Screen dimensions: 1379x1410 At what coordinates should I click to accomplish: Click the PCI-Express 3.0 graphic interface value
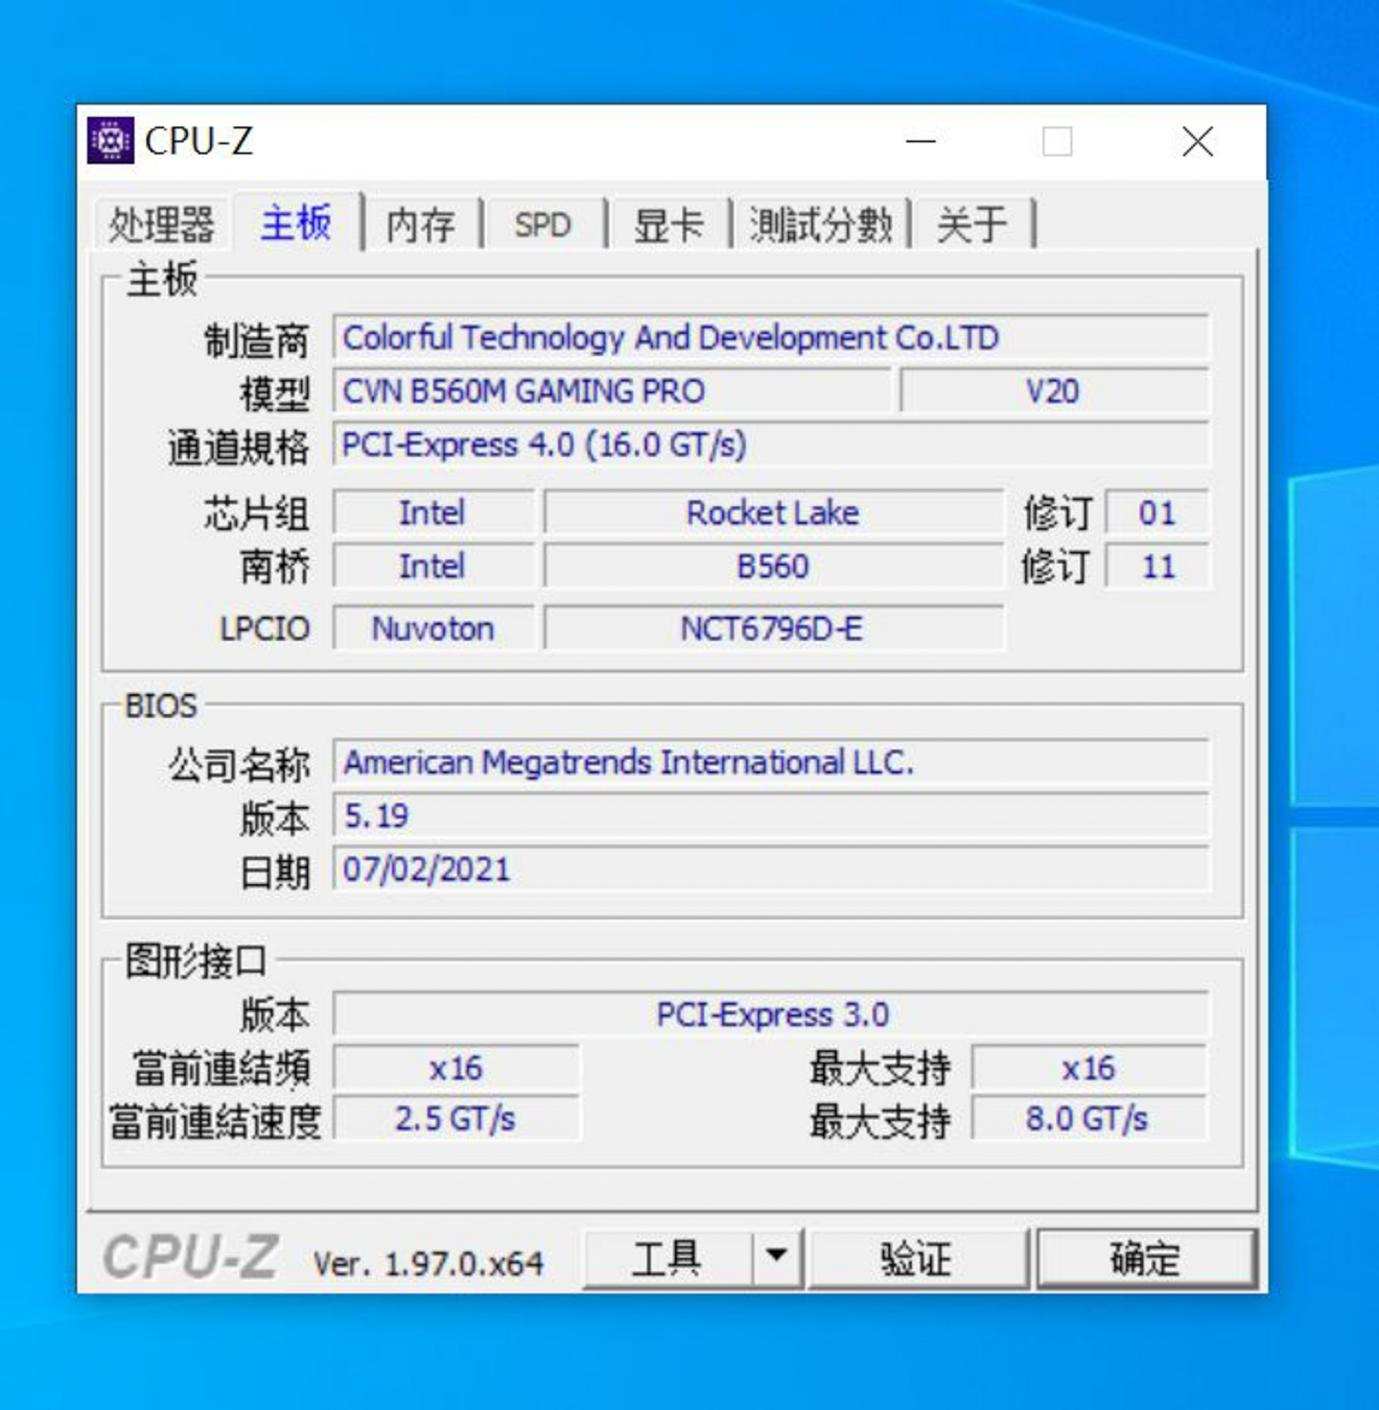point(771,1015)
